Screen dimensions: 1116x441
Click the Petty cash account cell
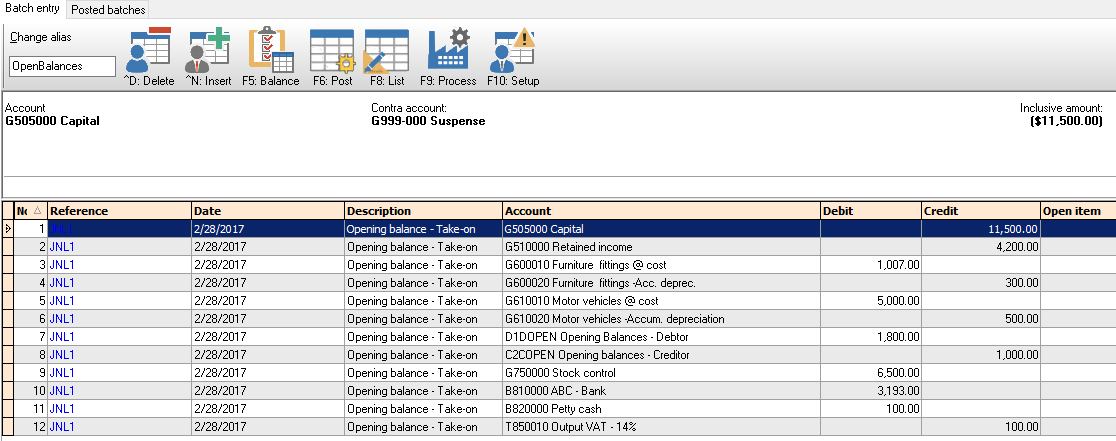click(660, 409)
